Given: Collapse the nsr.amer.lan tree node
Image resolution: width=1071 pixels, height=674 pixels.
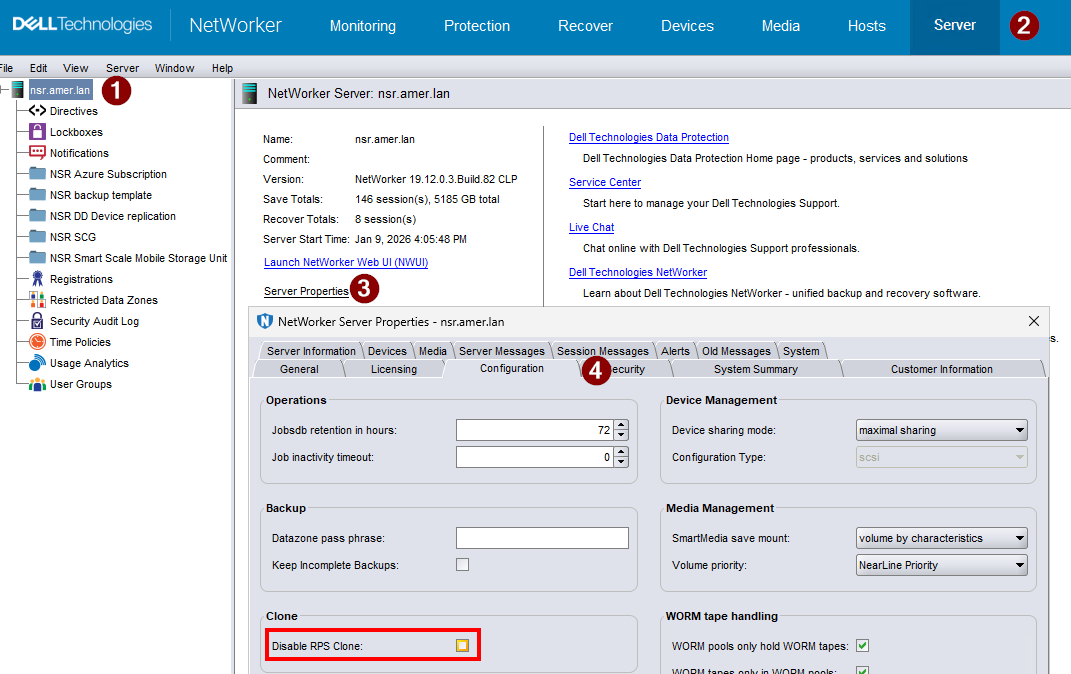Looking at the screenshot, I should coord(3,89).
